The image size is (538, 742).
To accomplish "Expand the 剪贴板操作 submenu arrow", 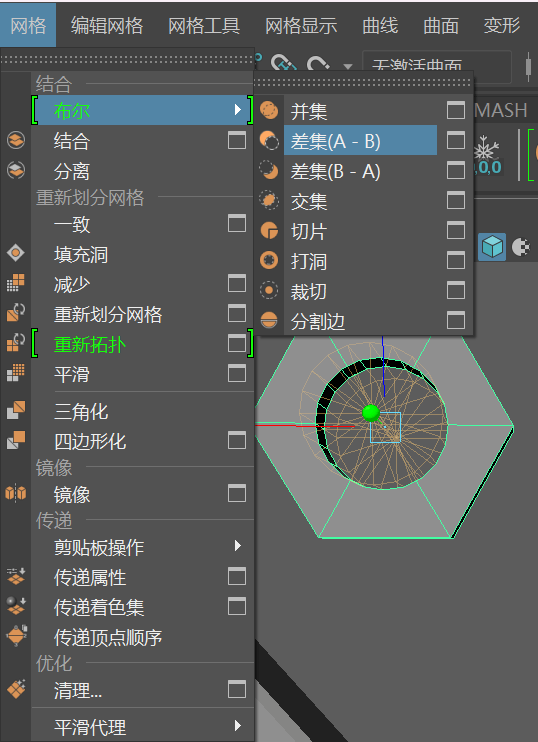I will coord(238,546).
